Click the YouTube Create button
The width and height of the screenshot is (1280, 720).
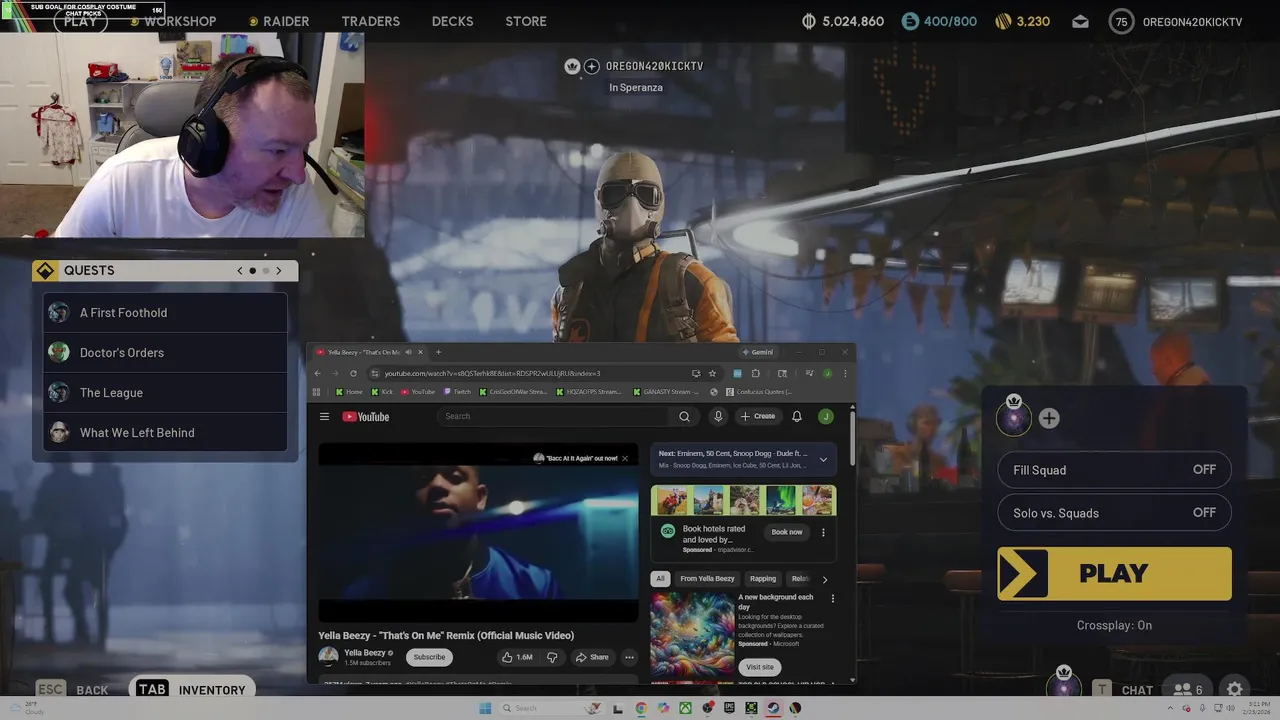click(757, 417)
